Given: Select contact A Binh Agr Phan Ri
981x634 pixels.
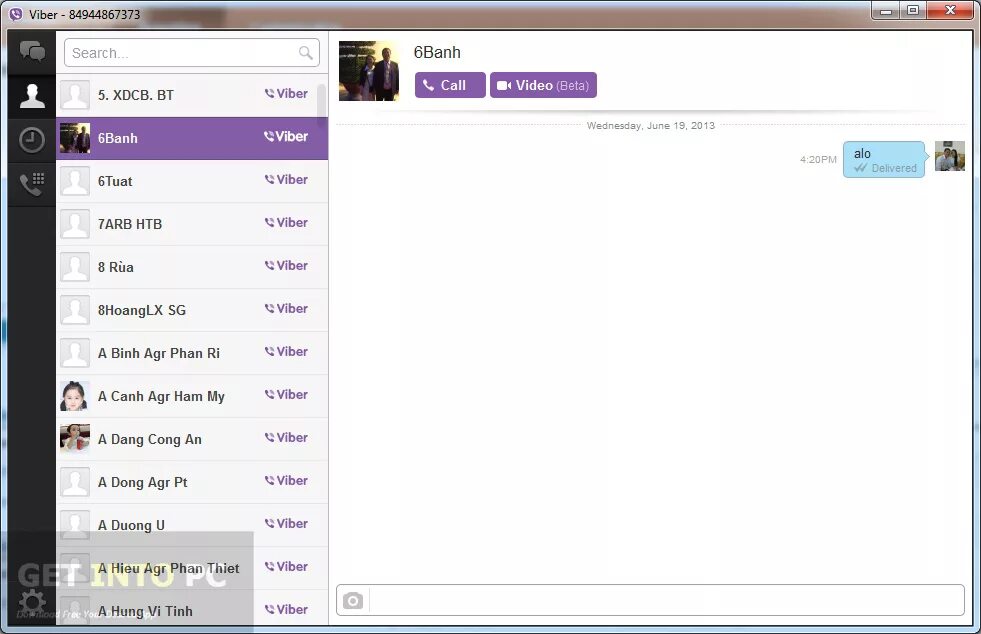Looking at the screenshot, I should click(x=192, y=354).
